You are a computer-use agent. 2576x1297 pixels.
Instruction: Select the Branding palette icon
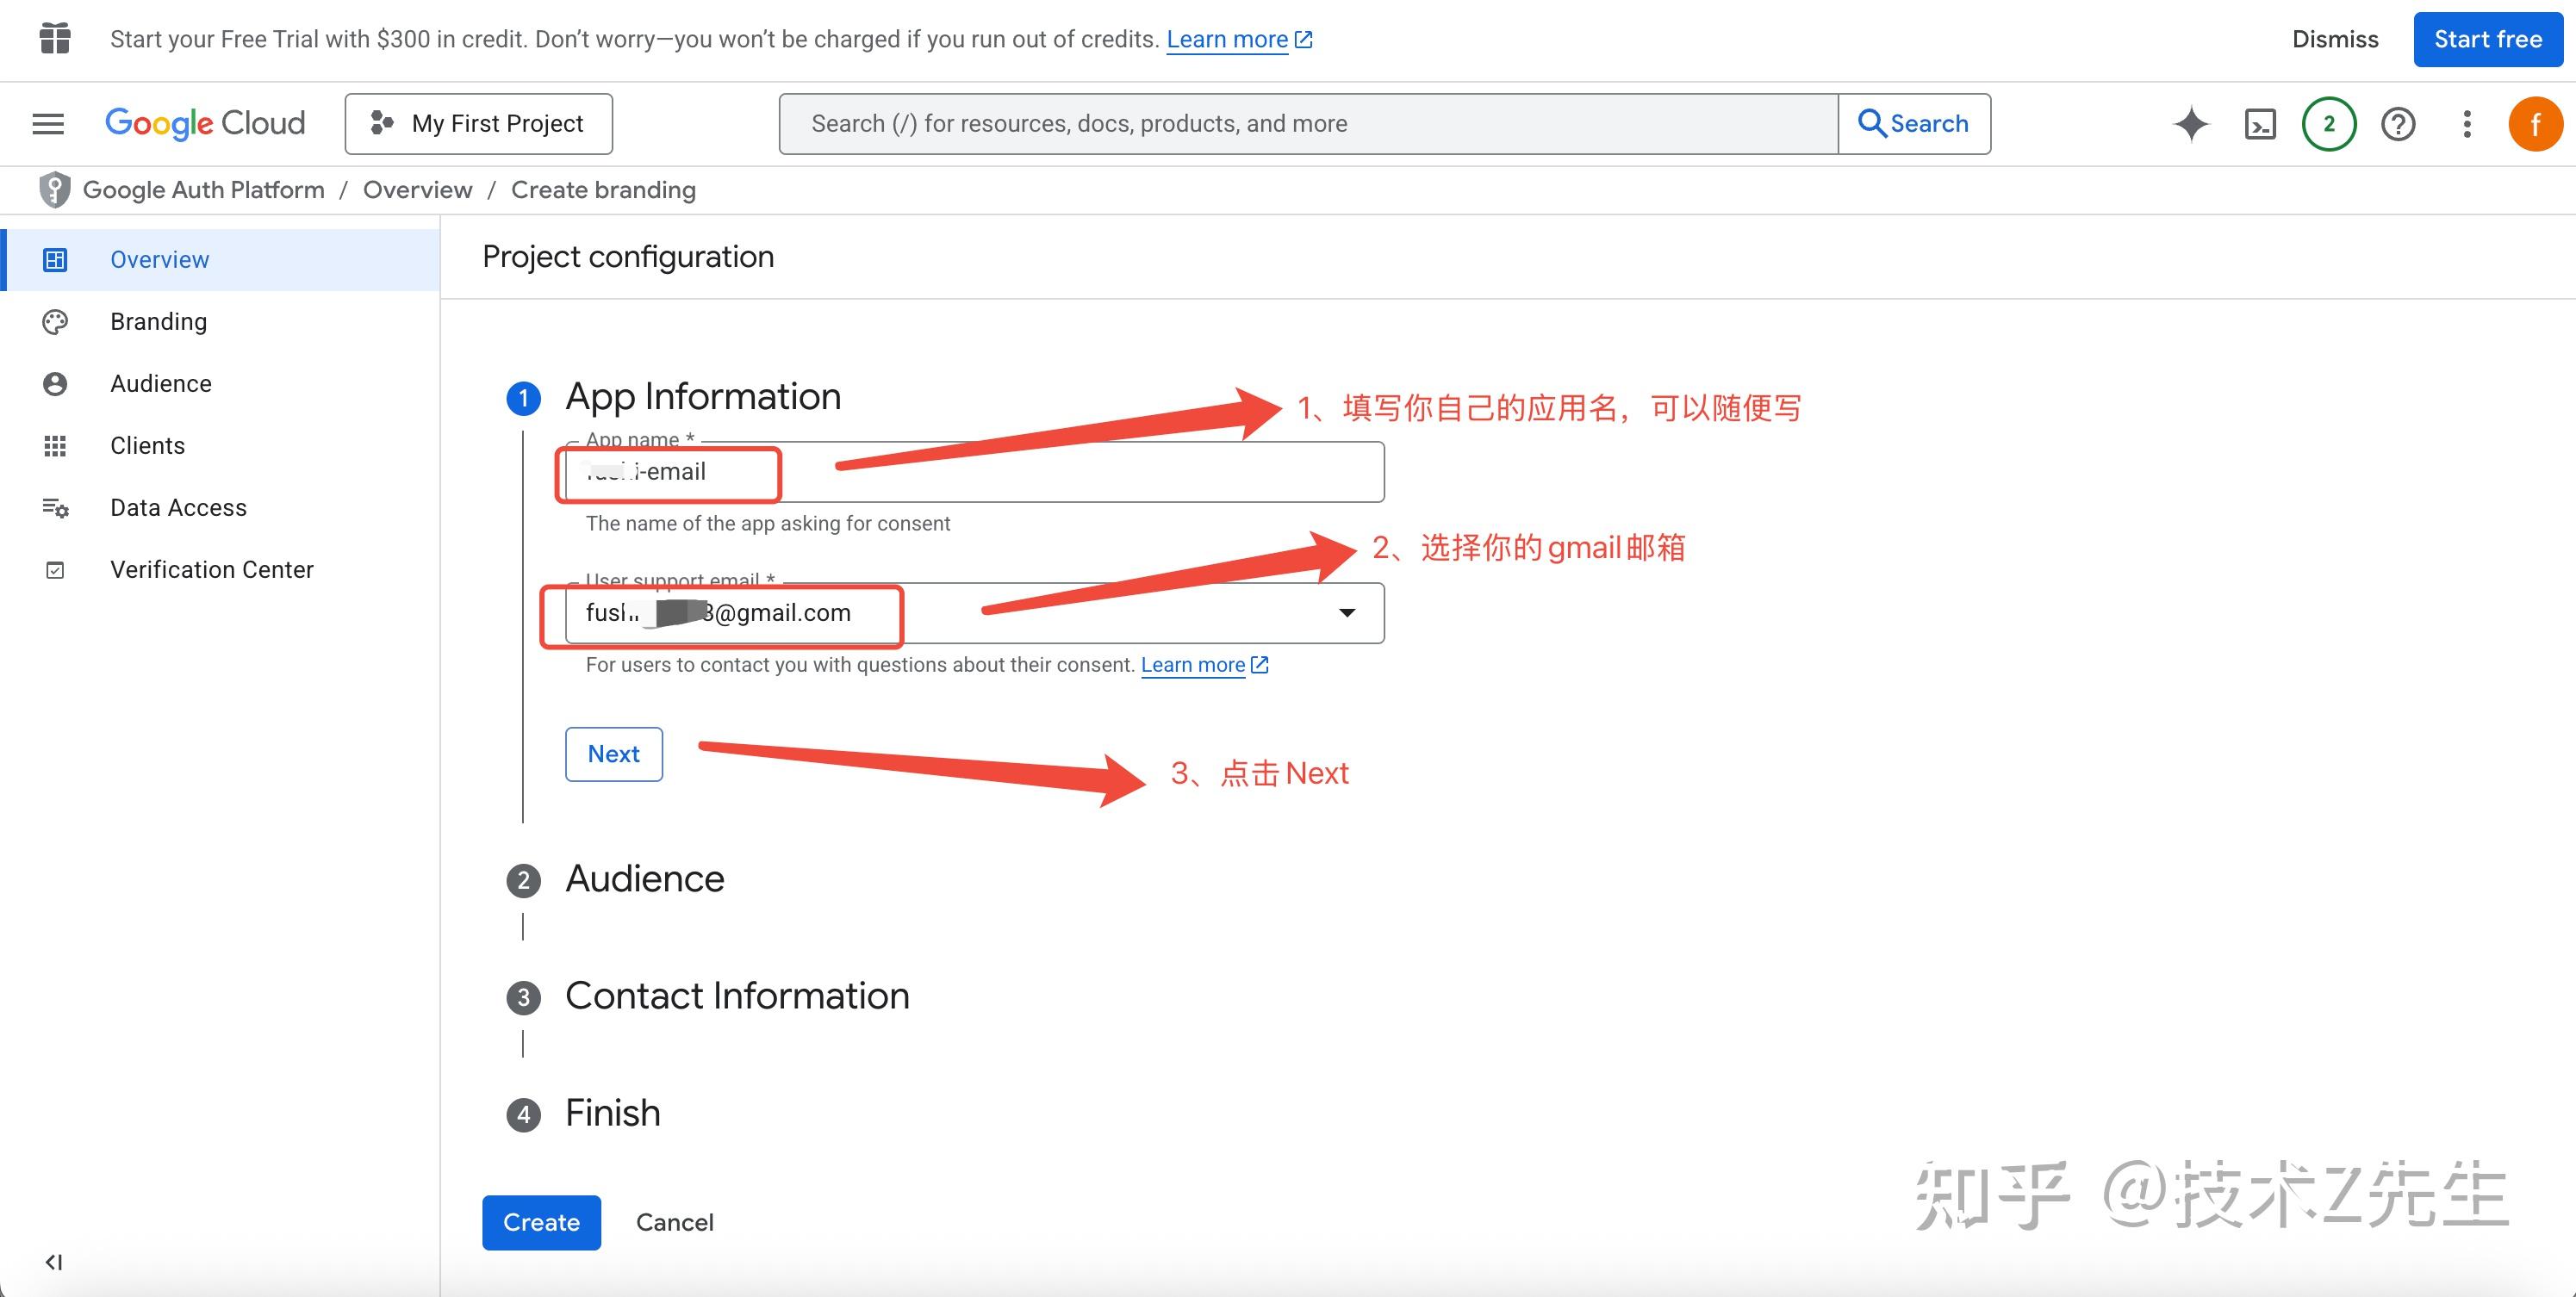point(55,321)
